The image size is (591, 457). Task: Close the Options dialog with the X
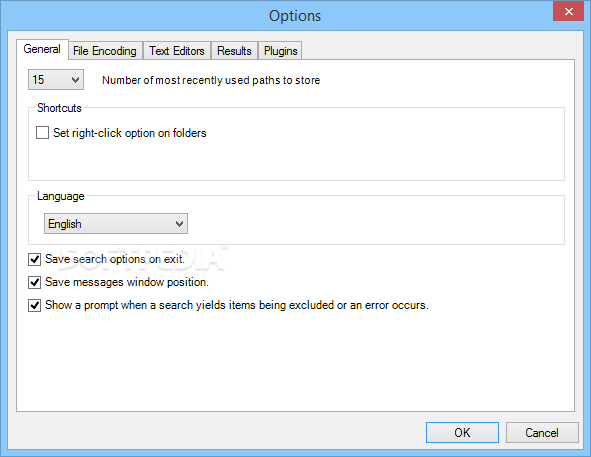568,11
